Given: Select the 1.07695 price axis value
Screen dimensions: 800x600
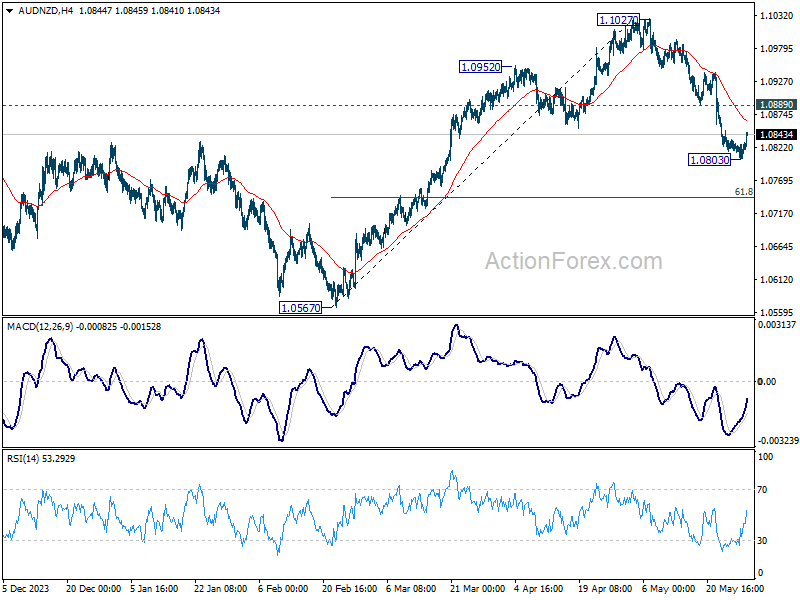Looking at the screenshot, I should pos(777,181).
